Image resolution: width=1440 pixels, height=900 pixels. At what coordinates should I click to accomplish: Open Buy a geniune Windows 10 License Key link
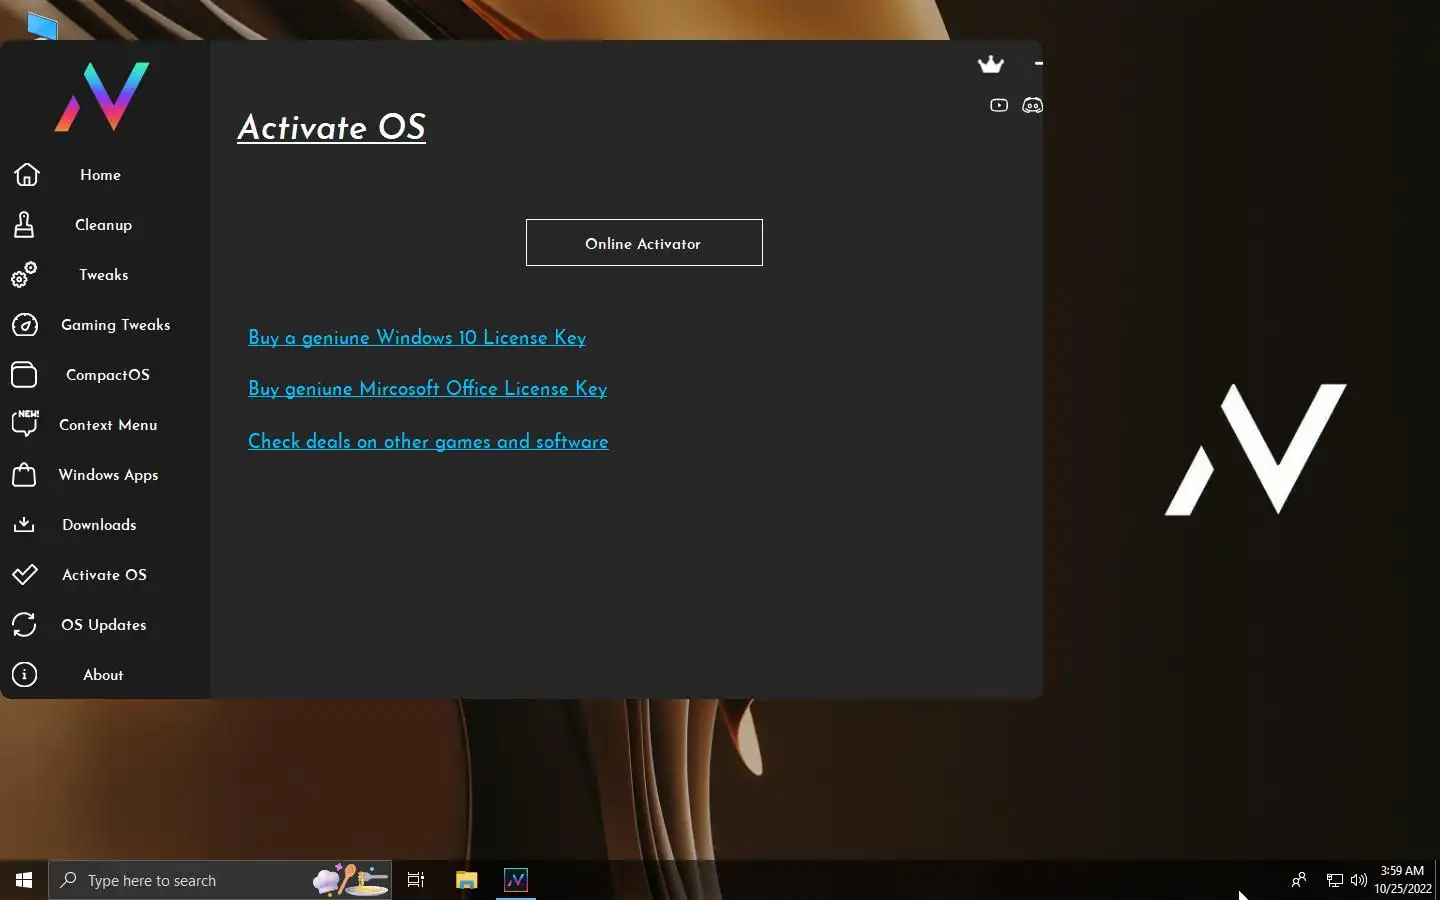(x=417, y=338)
